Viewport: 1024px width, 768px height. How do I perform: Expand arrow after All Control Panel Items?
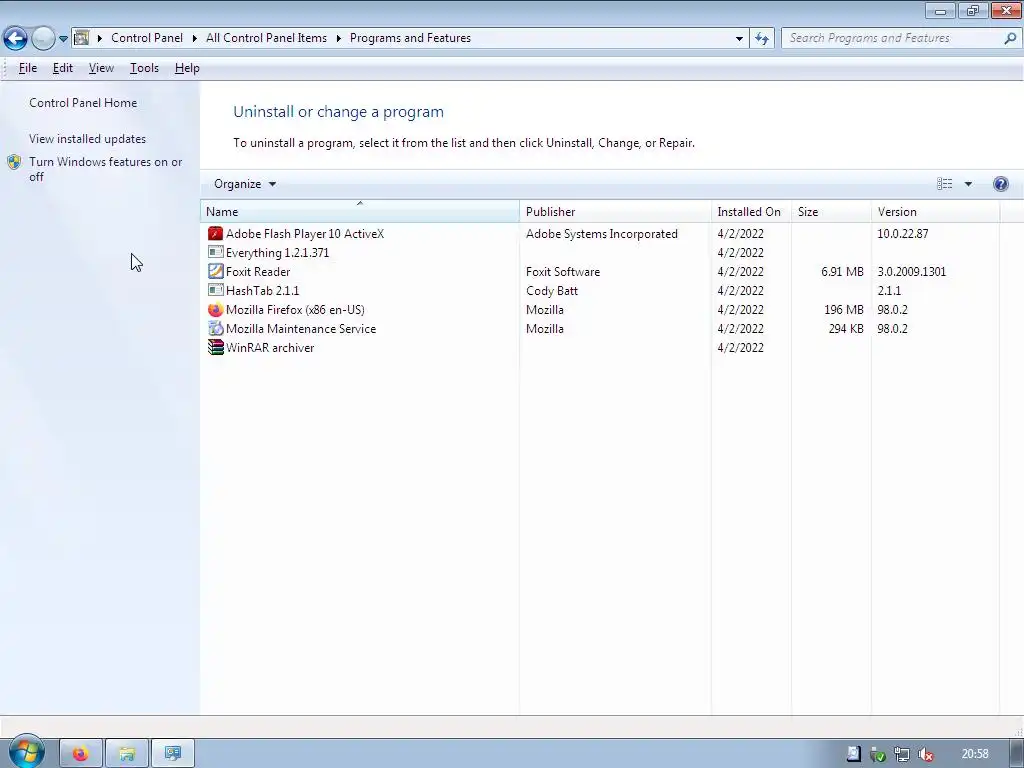pos(339,39)
